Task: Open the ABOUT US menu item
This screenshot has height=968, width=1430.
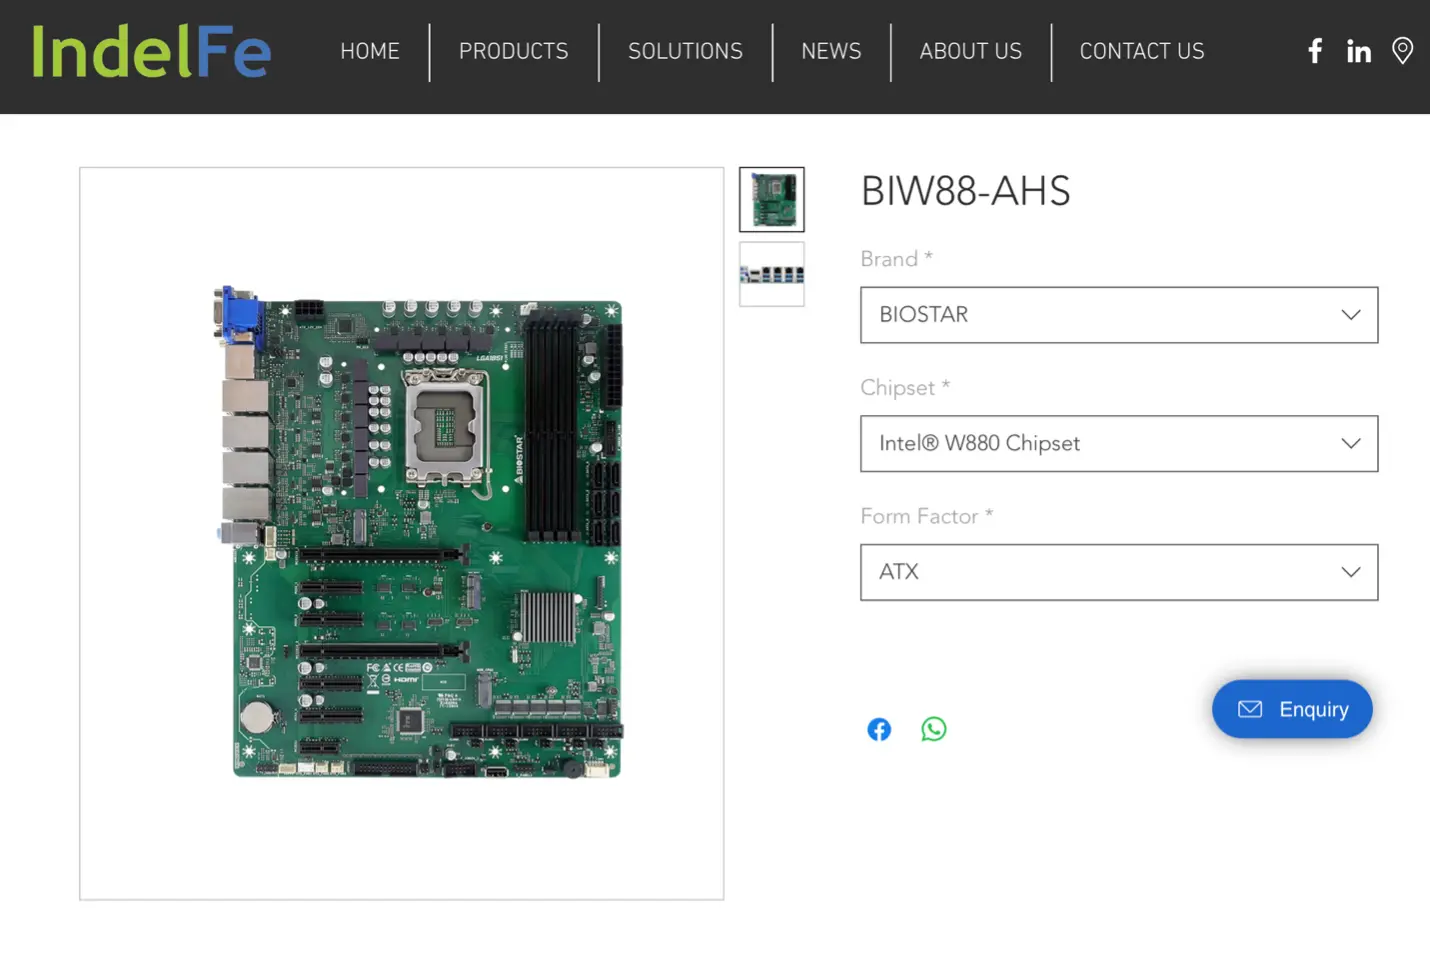Action: click(970, 51)
